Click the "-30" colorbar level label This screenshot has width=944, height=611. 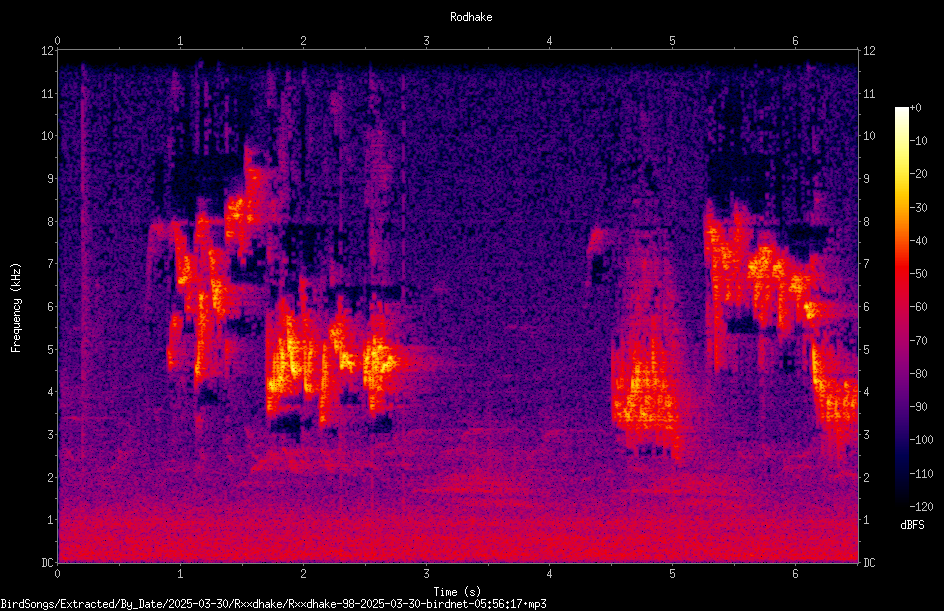(919, 208)
